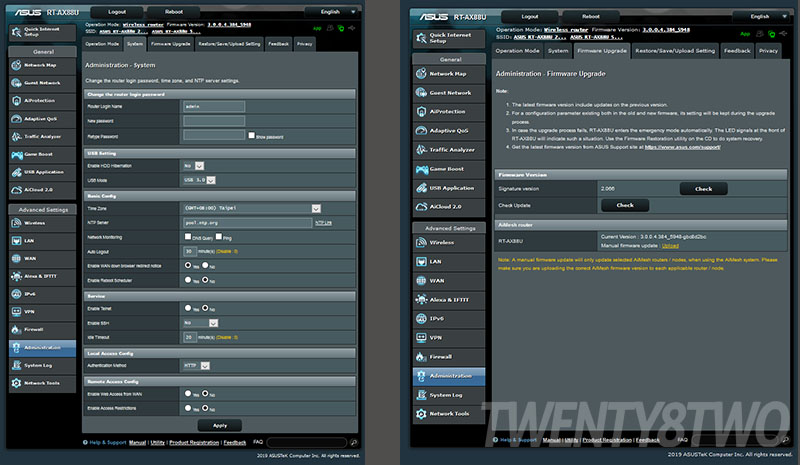Image resolution: width=800 pixels, height=465 pixels.
Task: Open System Log in the left window sidebar
Action: pos(42,365)
